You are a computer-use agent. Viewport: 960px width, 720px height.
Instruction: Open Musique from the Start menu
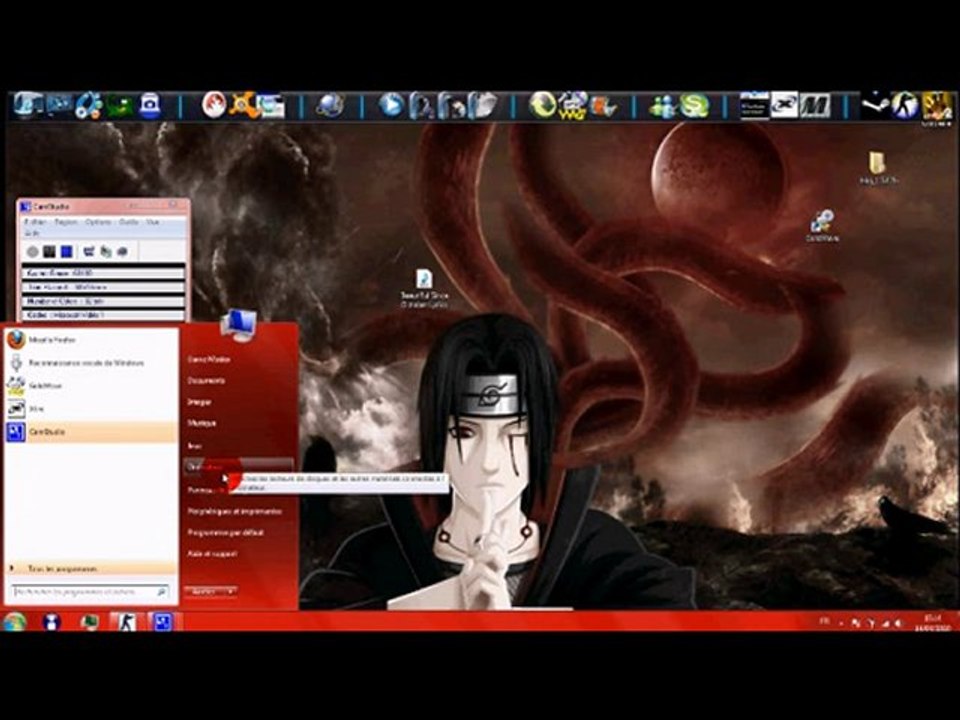(201, 423)
